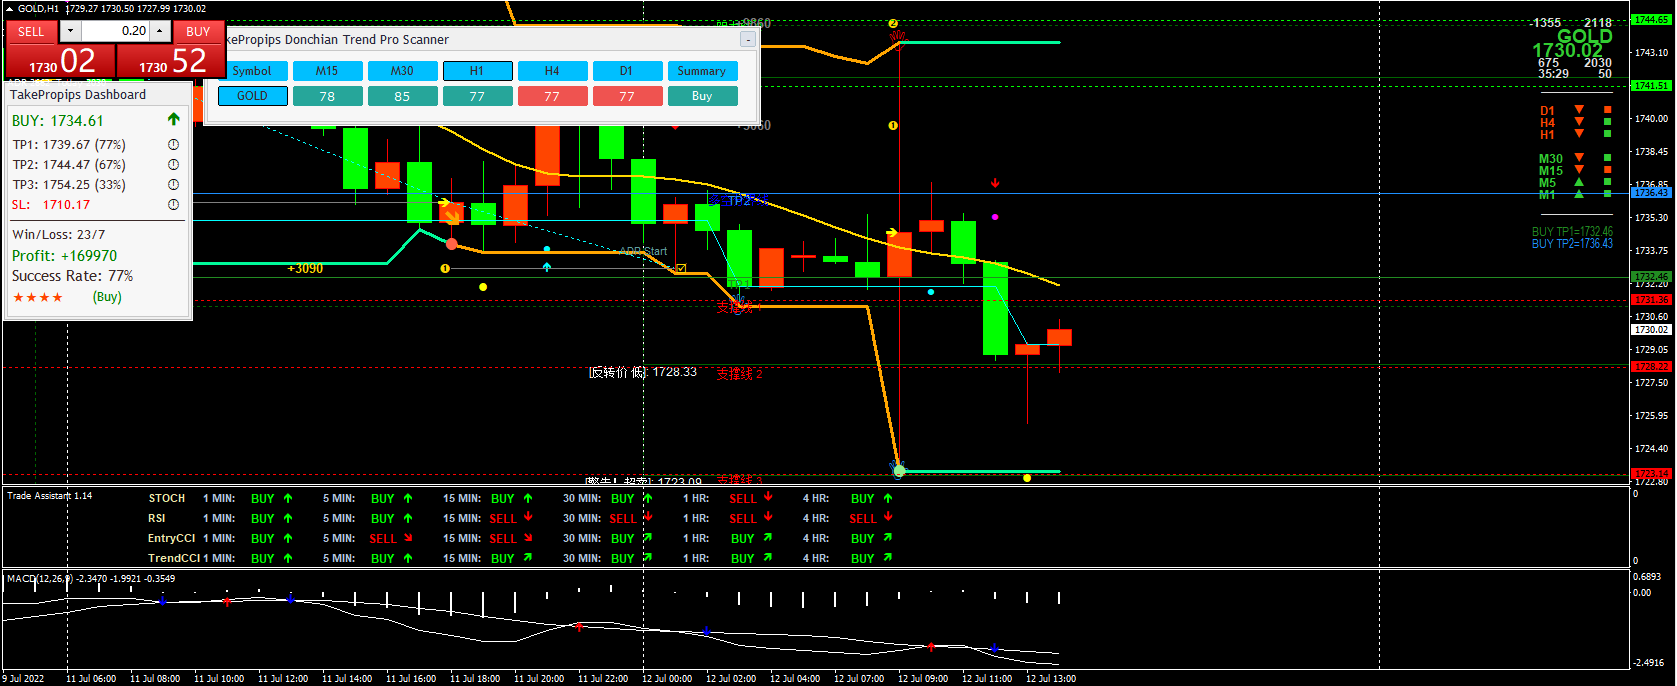
Task: Click the 12 Jul 09:00 time axis label
Action: [x=923, y=678]
